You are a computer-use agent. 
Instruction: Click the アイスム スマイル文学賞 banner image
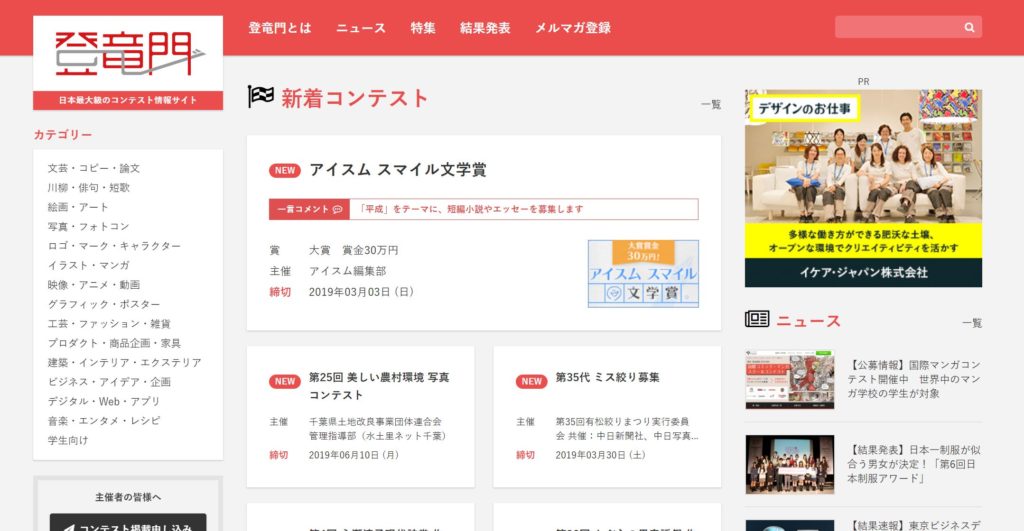tap(643, 273)
